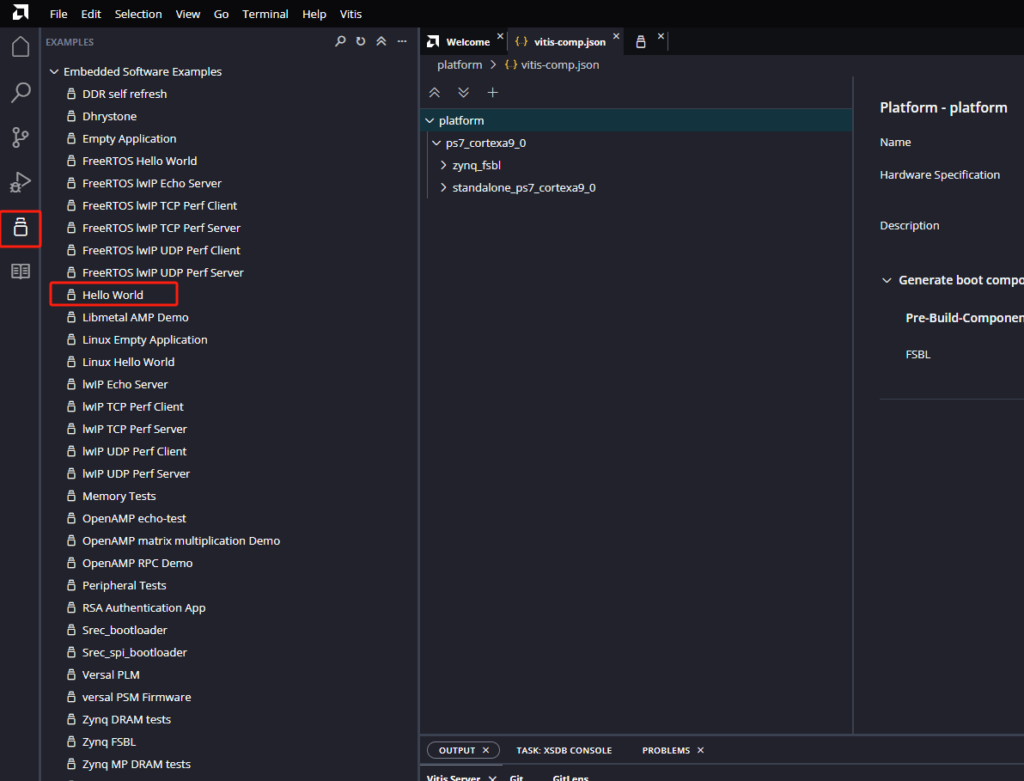1024x781 pixels.
Task: Select the Empty Application example
Action: coord(129,138)
